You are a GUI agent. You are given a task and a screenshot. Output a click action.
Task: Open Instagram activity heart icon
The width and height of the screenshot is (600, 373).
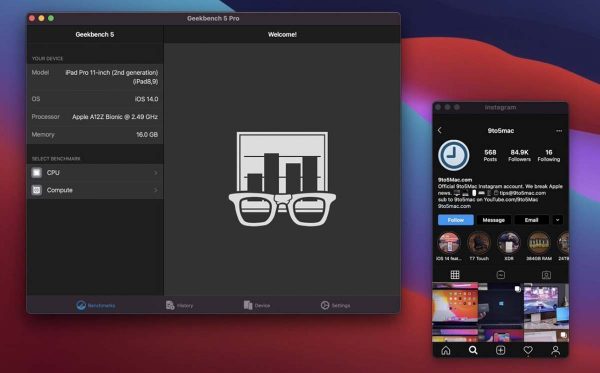(528, 350)
